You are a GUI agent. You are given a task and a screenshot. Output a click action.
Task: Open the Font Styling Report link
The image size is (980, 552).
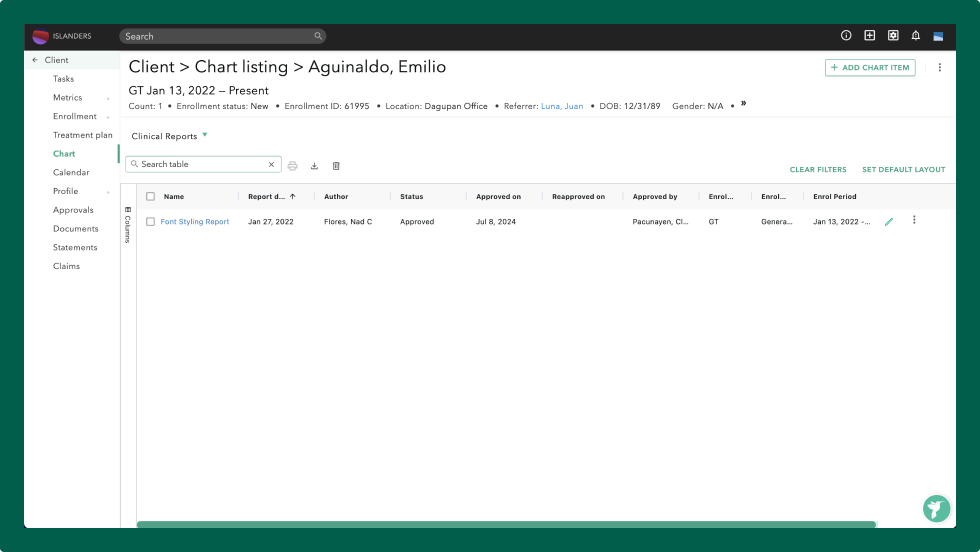[194, 221]
